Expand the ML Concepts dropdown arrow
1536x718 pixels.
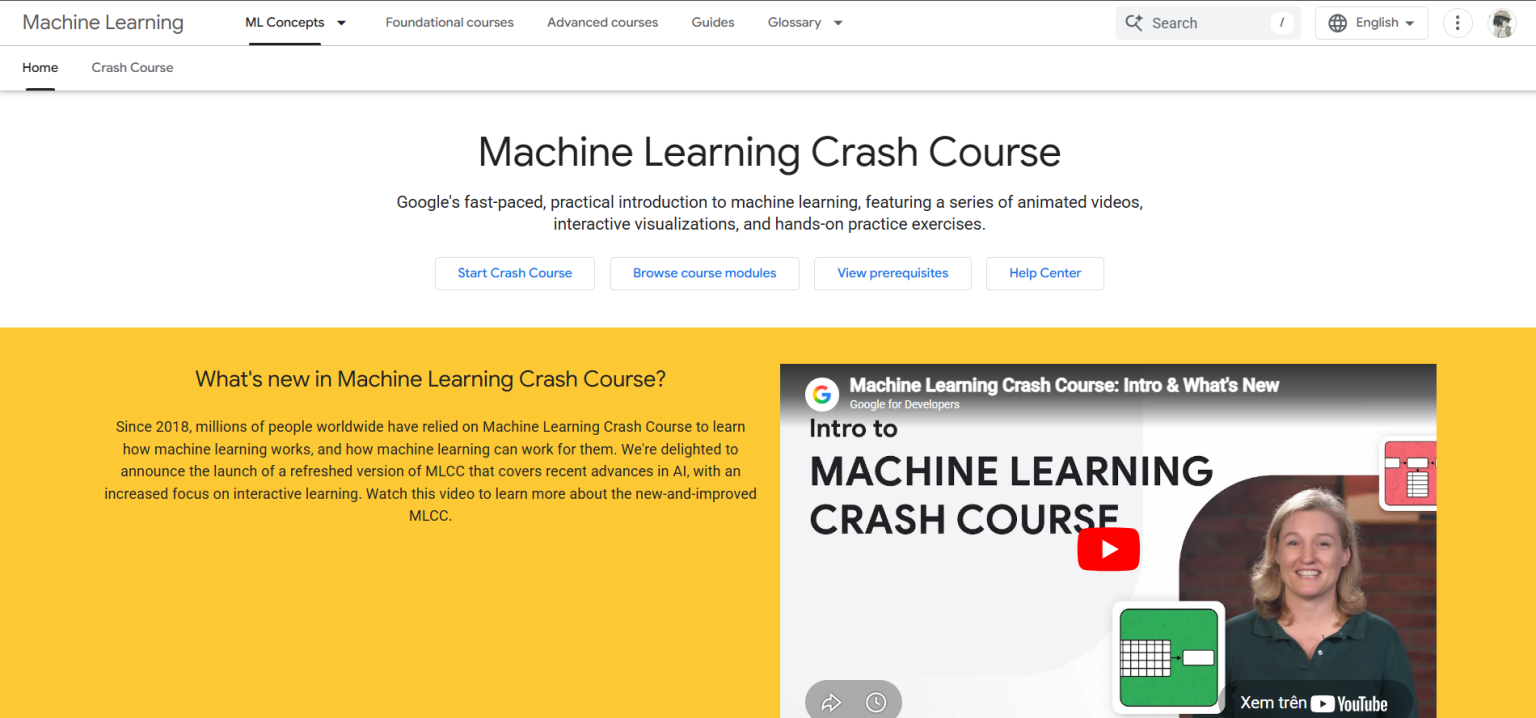[341, 23]
